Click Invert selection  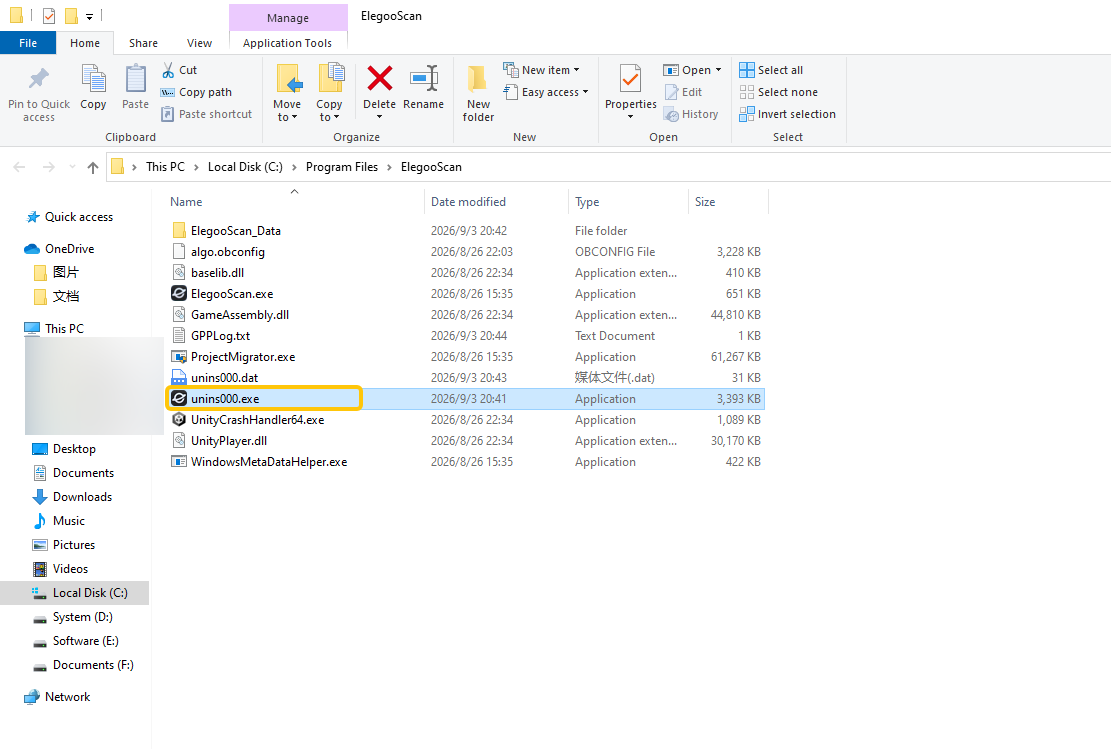787,114
